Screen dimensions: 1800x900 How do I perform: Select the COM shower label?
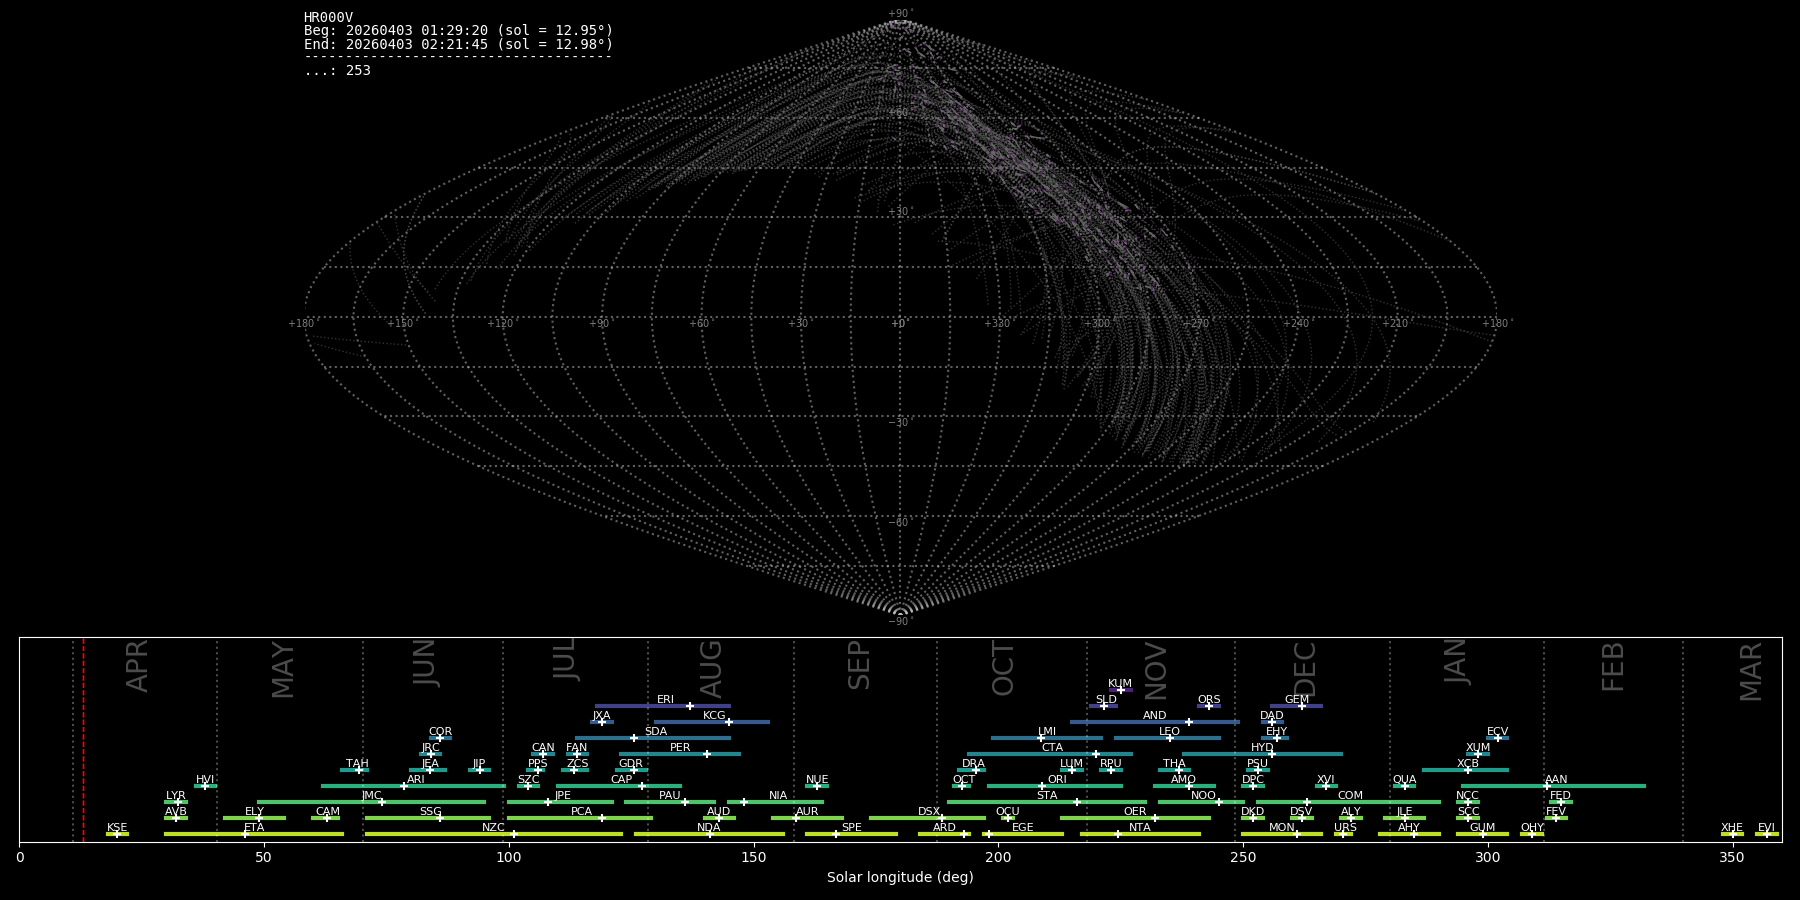point(1350,795)
